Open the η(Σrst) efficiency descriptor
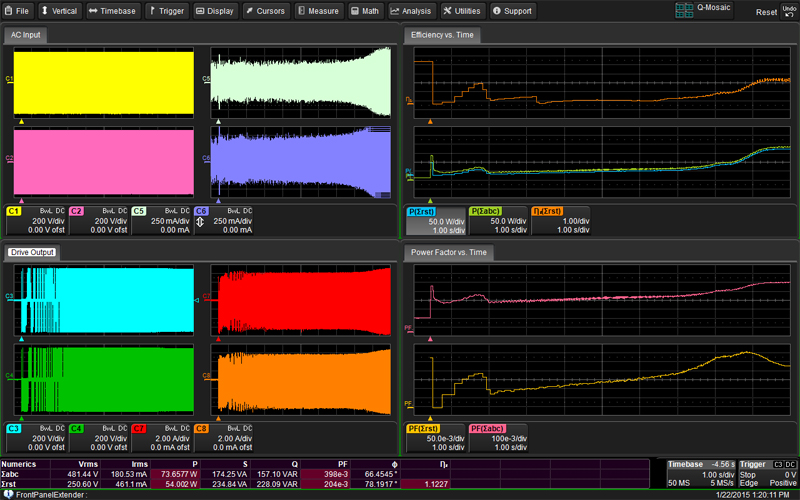This screenshot has width=800, height=500. point(561,220)
